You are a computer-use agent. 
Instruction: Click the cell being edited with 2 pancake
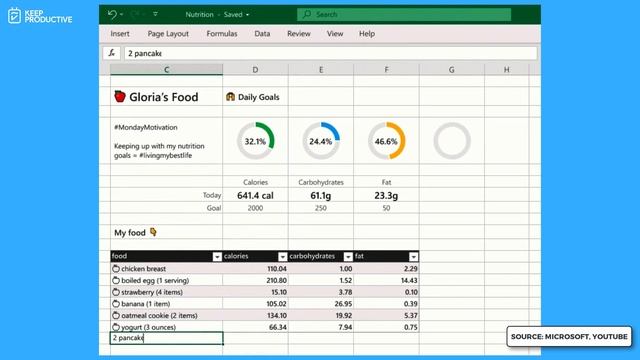pyautogui.click(x=167, y=338)
